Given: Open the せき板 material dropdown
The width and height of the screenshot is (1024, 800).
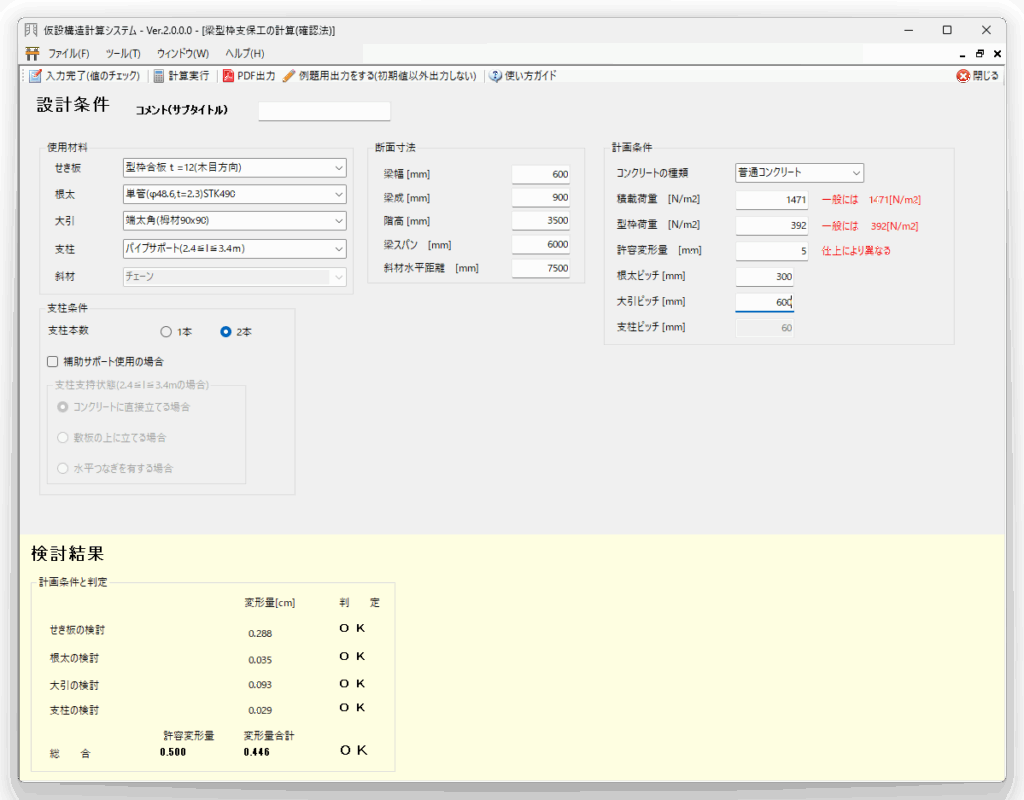Looking at the screenshot, I should (x=234, y=168).
